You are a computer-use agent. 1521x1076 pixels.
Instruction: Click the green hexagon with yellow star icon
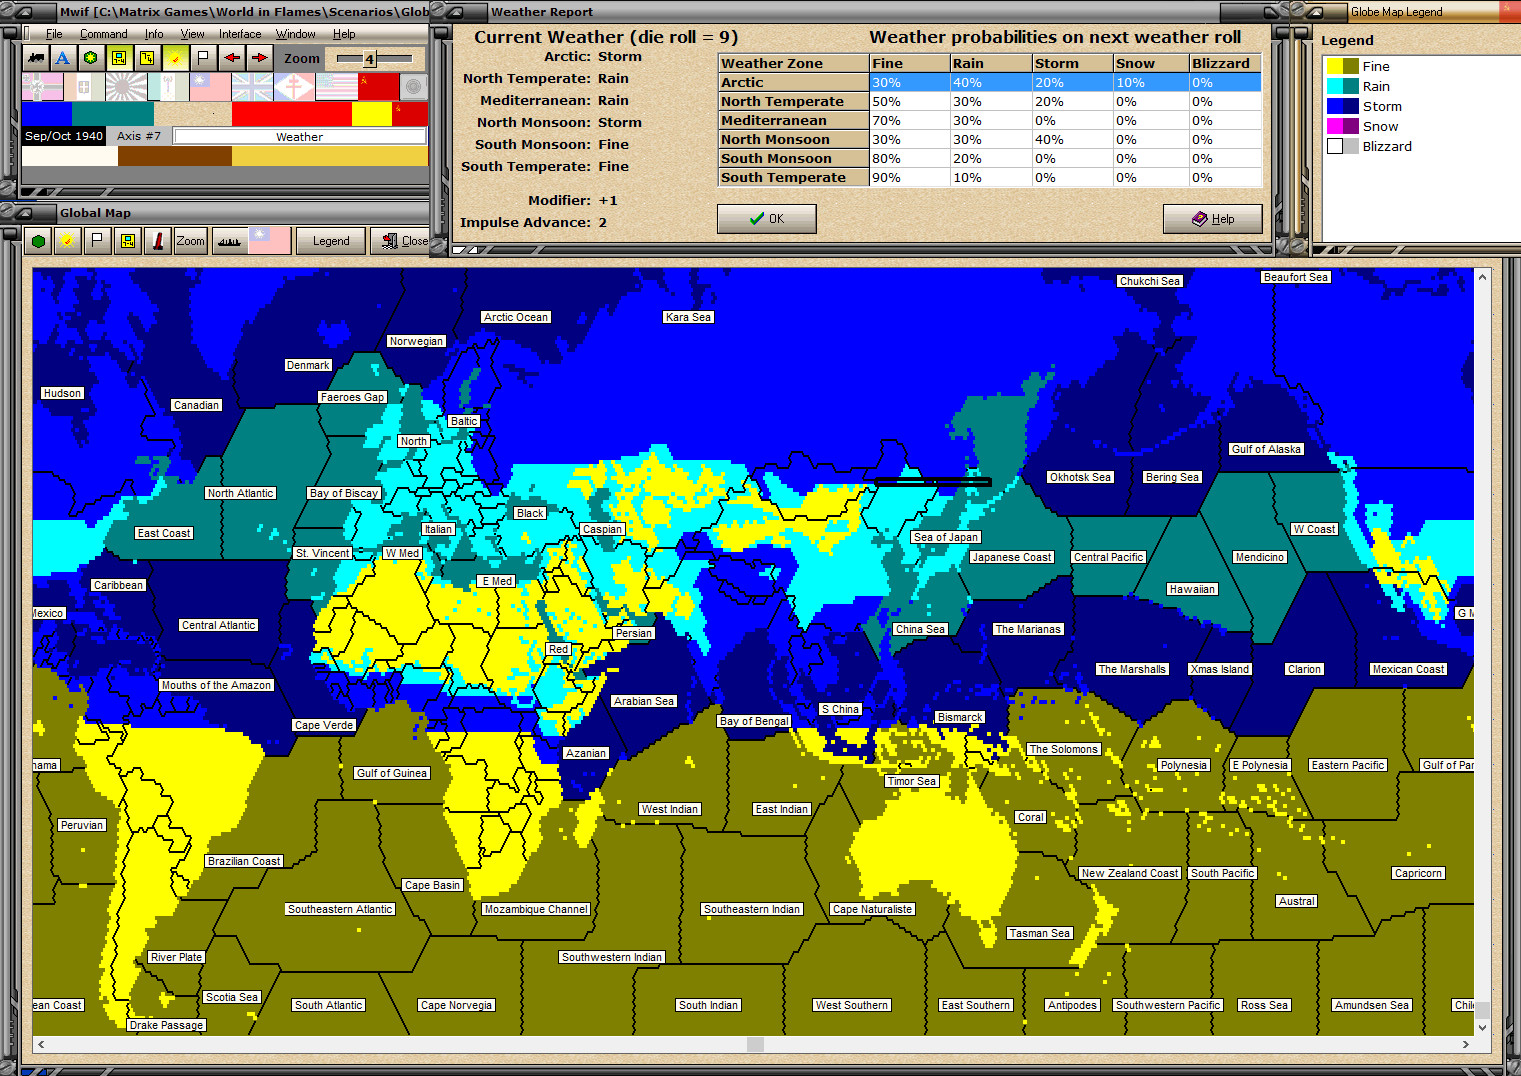tap(91, 58)
